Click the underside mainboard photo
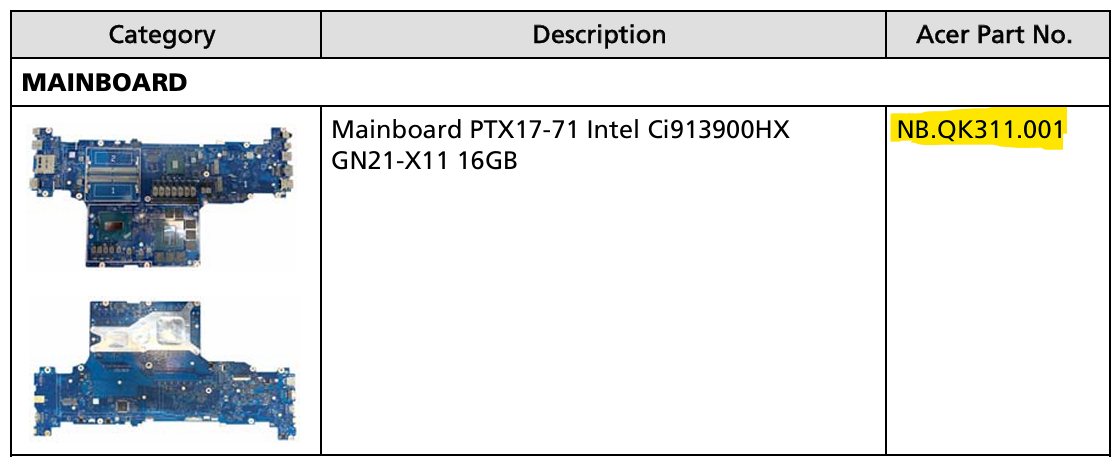The height and width of the screenshot is (457, 1113). pos(165,370)
